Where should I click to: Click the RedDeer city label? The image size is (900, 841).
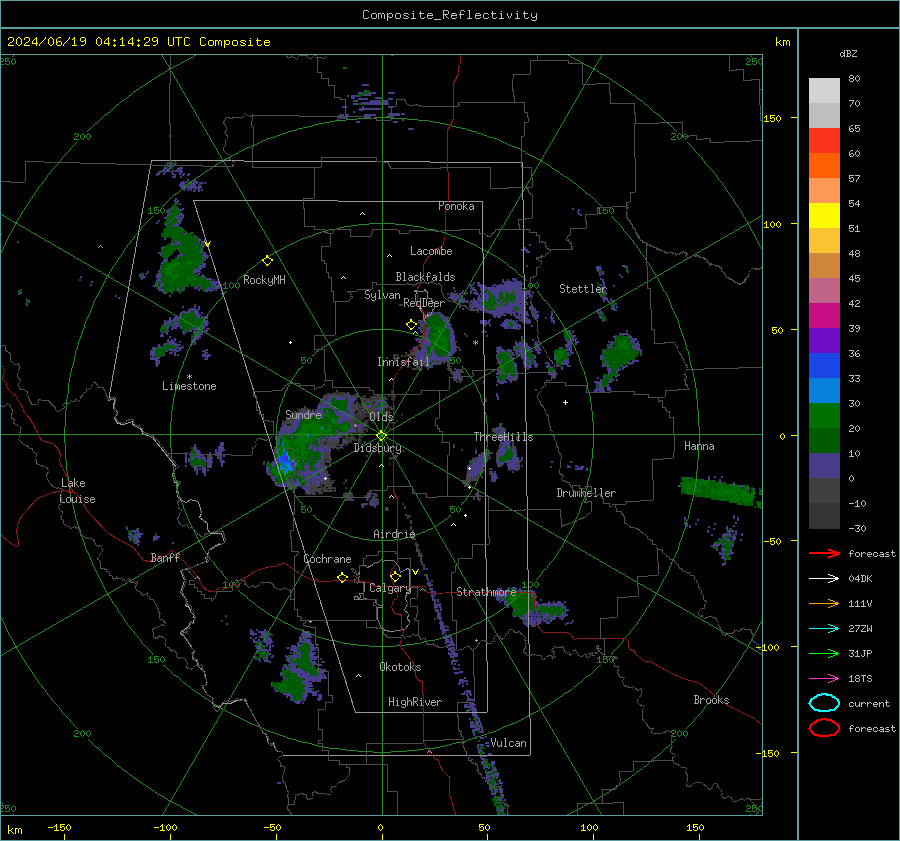coord(424,303)
